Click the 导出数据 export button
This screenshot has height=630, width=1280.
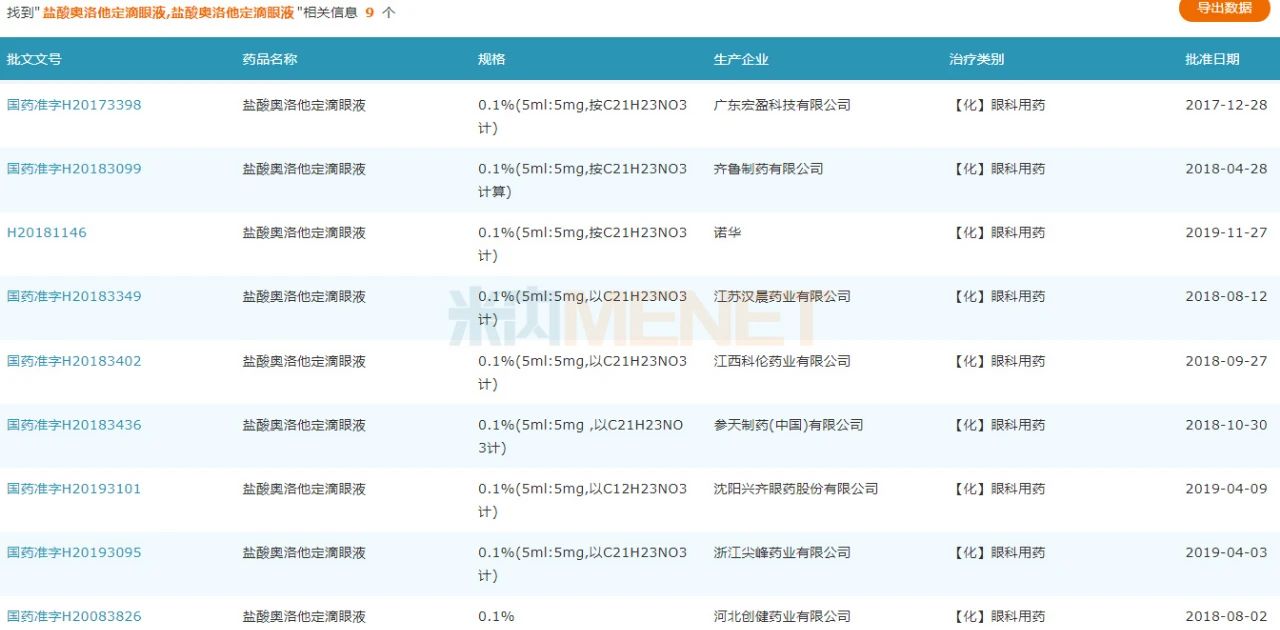(x=1223, y=8)
